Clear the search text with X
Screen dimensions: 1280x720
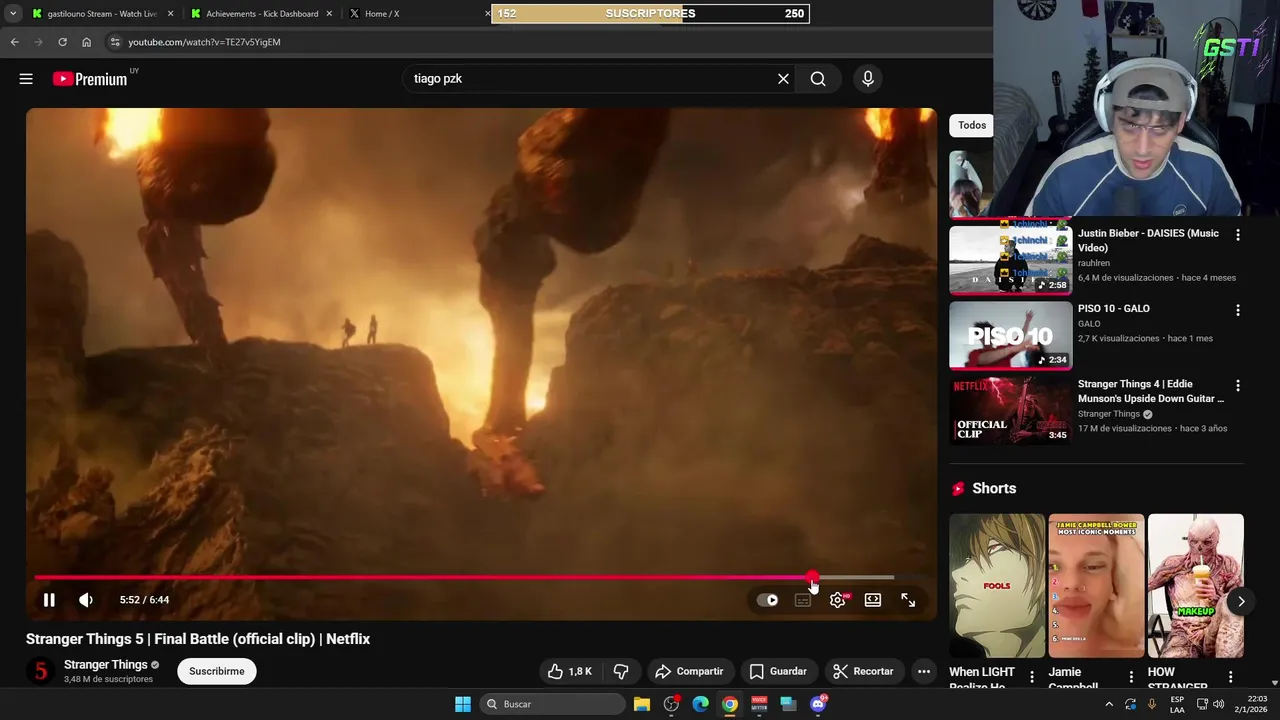click(783, 79)
